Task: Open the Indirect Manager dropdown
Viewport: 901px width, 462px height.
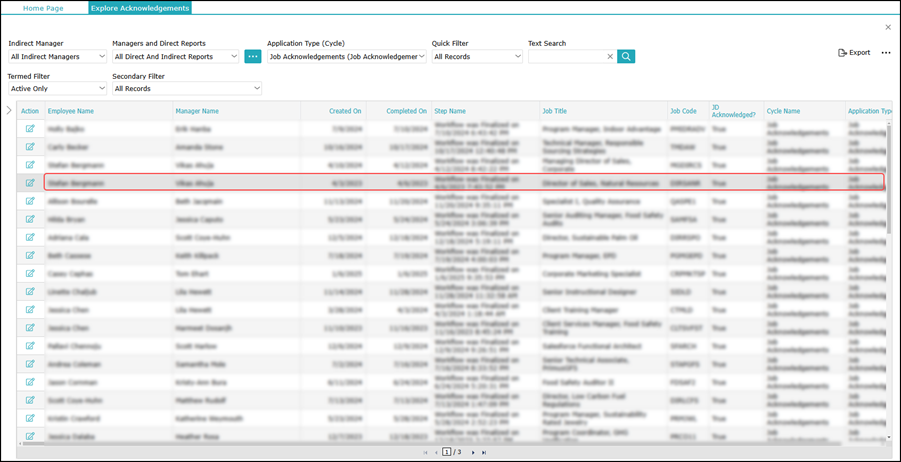Action: [57, 57]
